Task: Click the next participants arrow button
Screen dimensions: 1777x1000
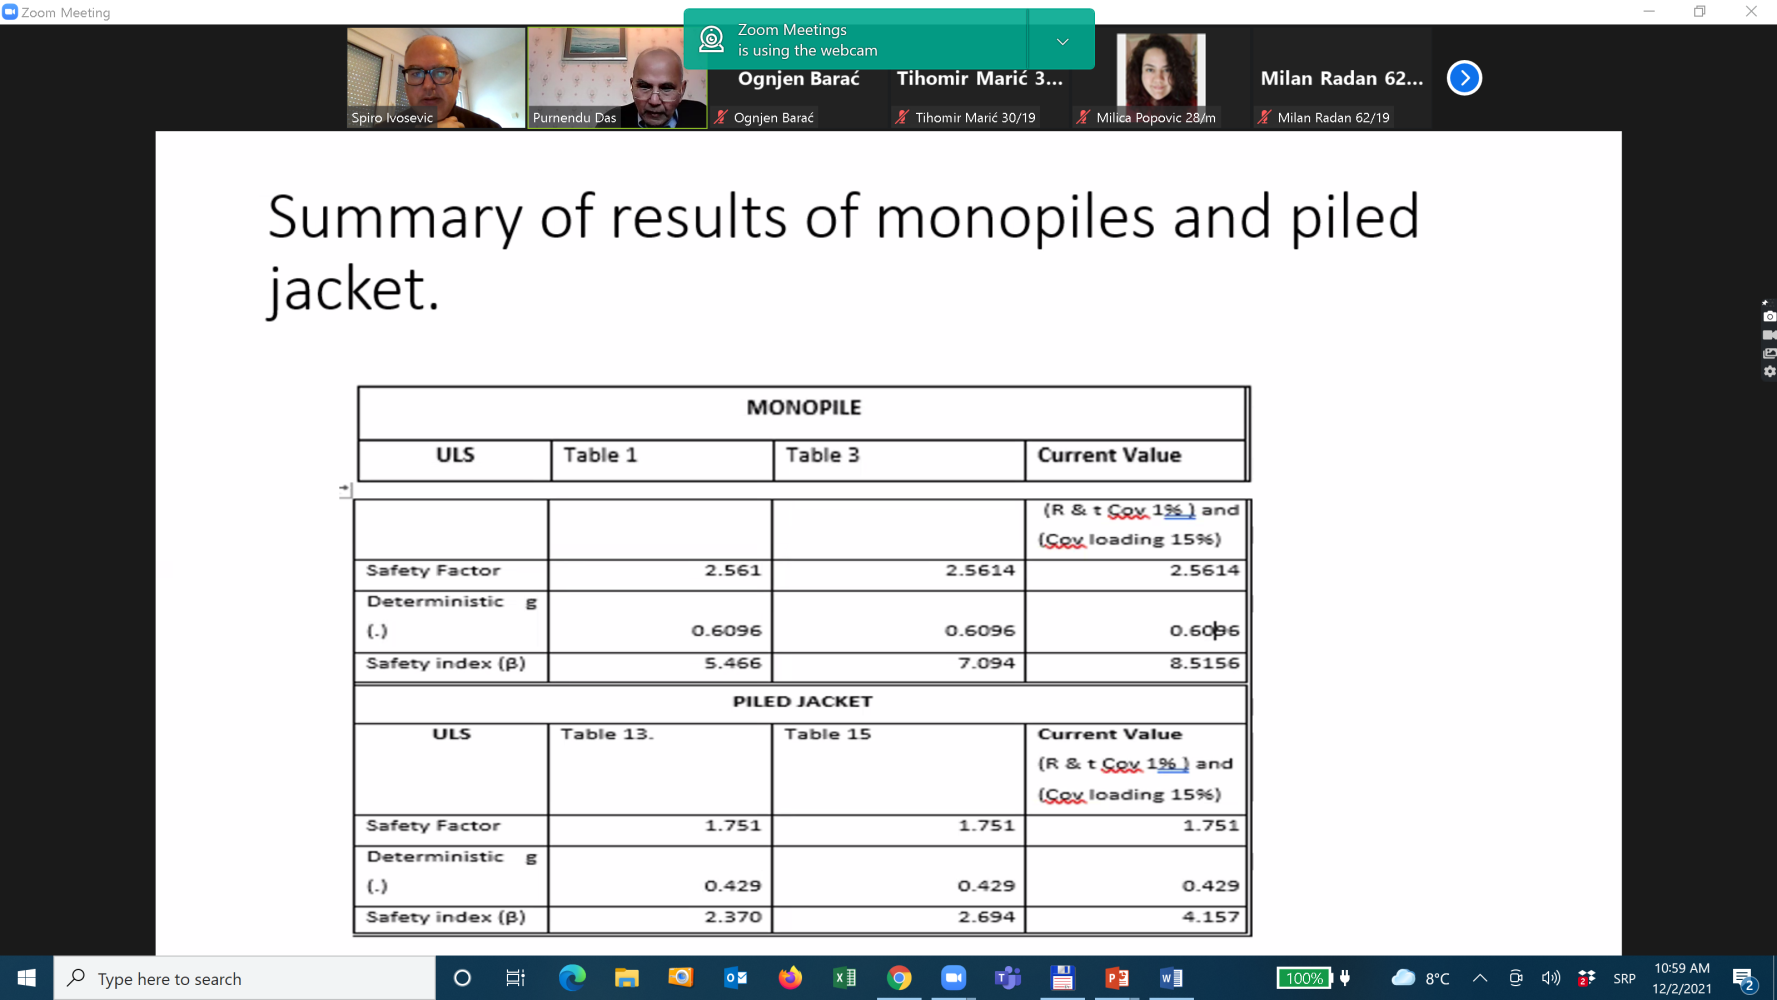Action: tap(1464, 78)
